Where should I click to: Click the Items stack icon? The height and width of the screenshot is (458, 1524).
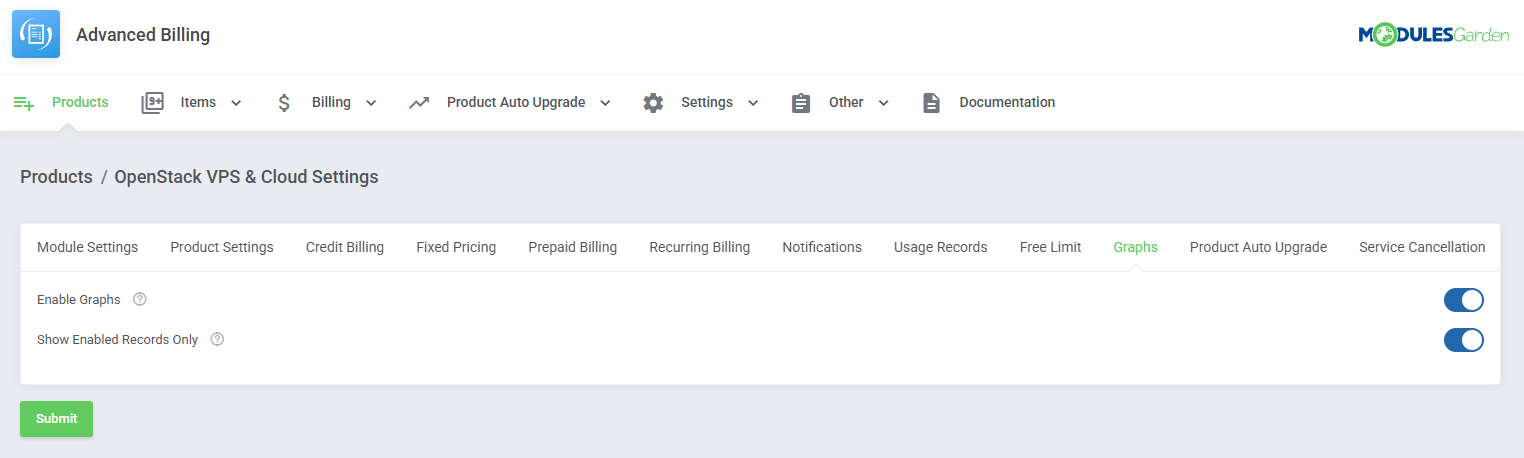tap(152, 103)
